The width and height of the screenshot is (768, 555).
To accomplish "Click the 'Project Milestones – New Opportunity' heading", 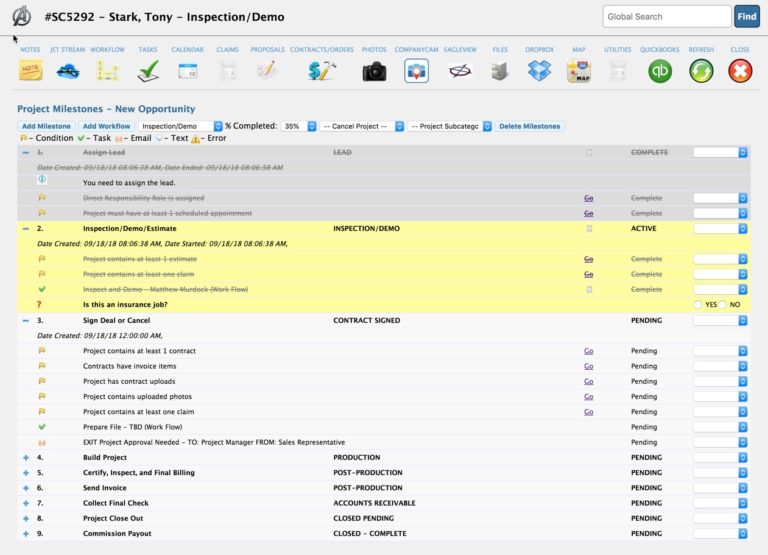I will pyautogui.click(x=106, y=109).
